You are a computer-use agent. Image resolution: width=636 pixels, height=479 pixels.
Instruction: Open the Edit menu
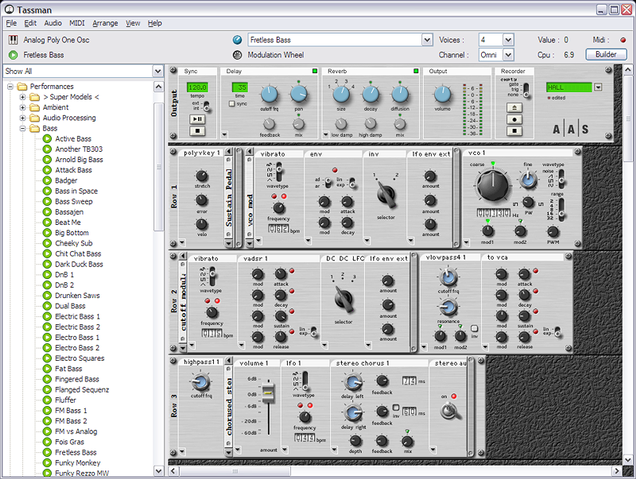coord(30,23)
